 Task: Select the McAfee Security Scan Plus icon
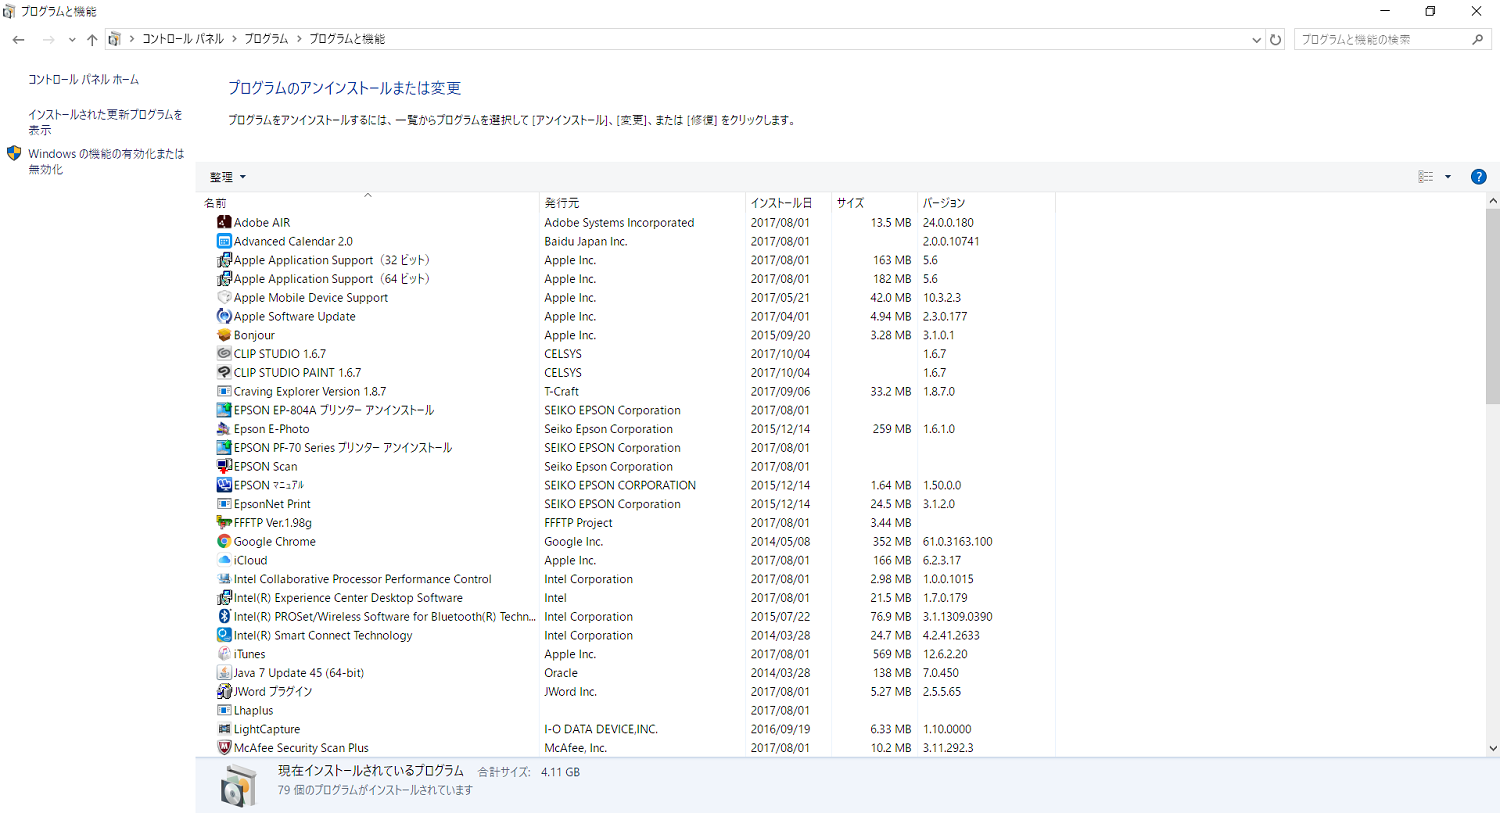point(224,748)
